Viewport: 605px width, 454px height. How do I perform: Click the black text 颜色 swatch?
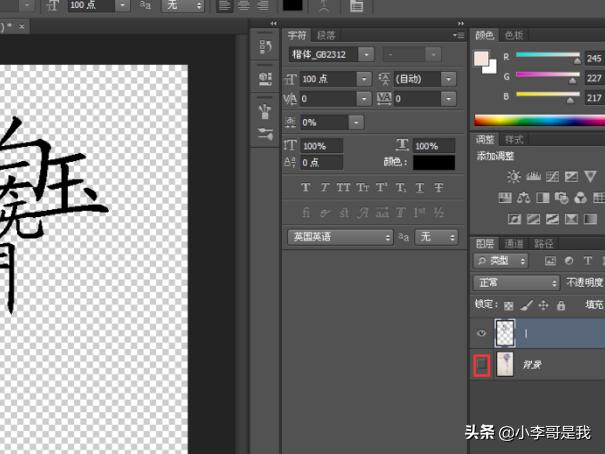[x=433, y=162]
